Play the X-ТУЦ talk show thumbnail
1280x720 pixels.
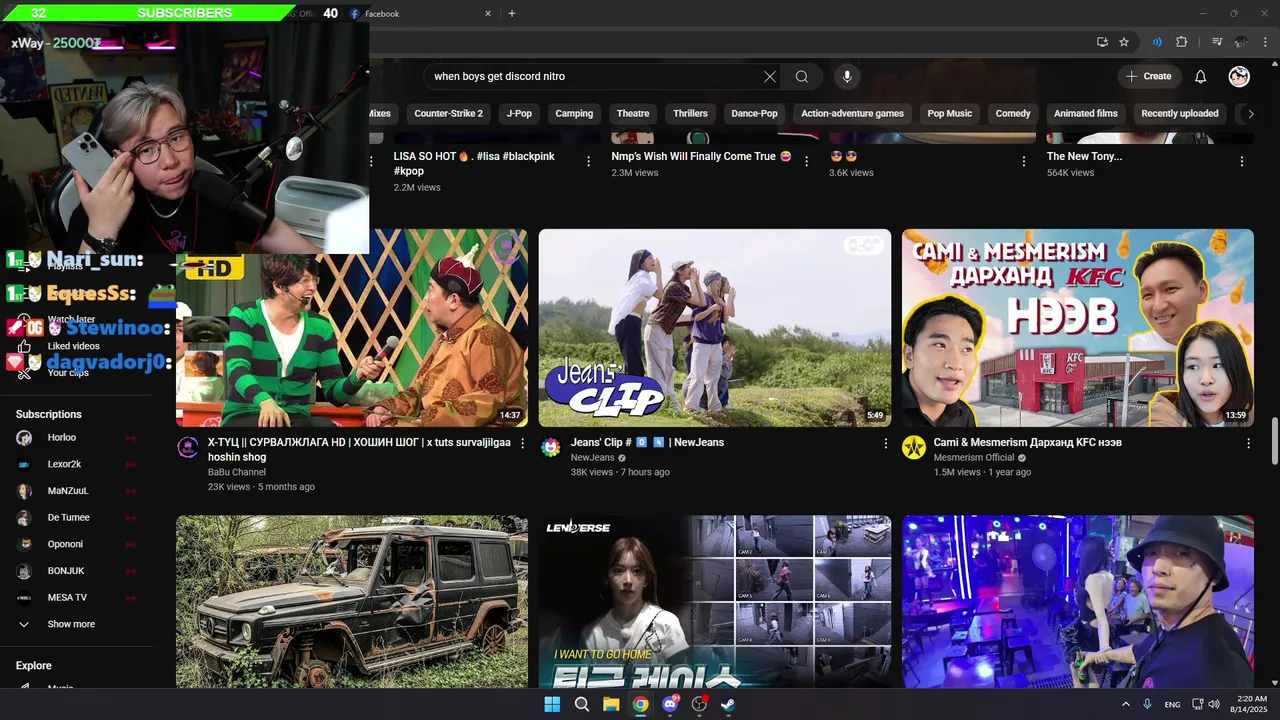352,328
